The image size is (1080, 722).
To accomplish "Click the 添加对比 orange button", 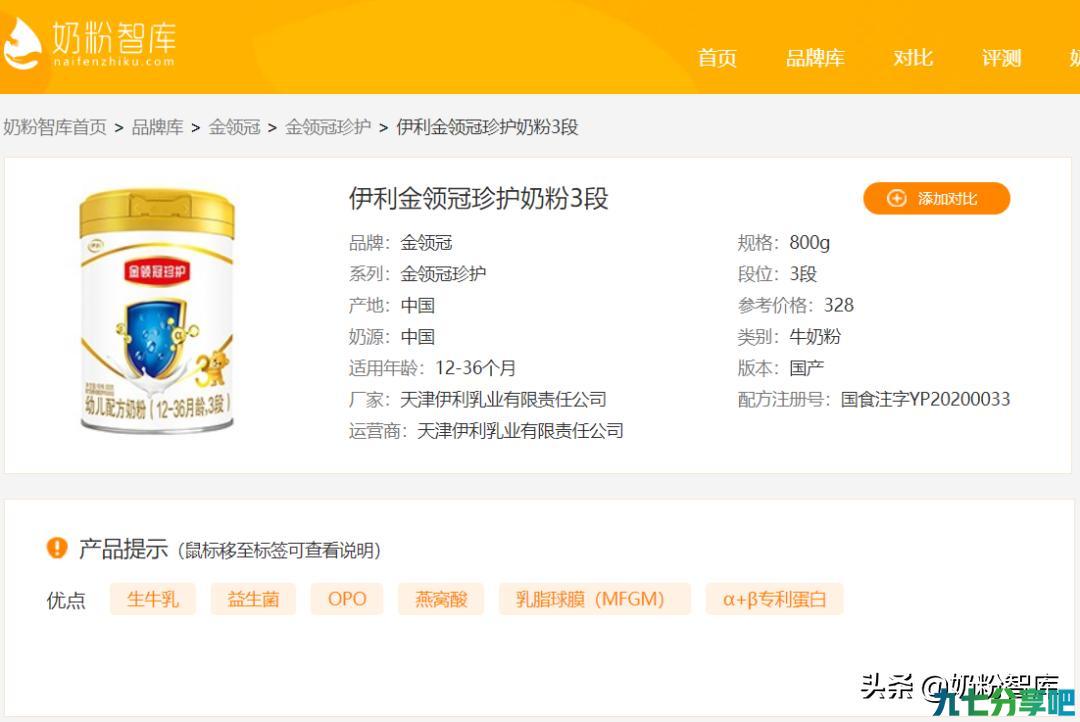I will [x=936, y=198].
